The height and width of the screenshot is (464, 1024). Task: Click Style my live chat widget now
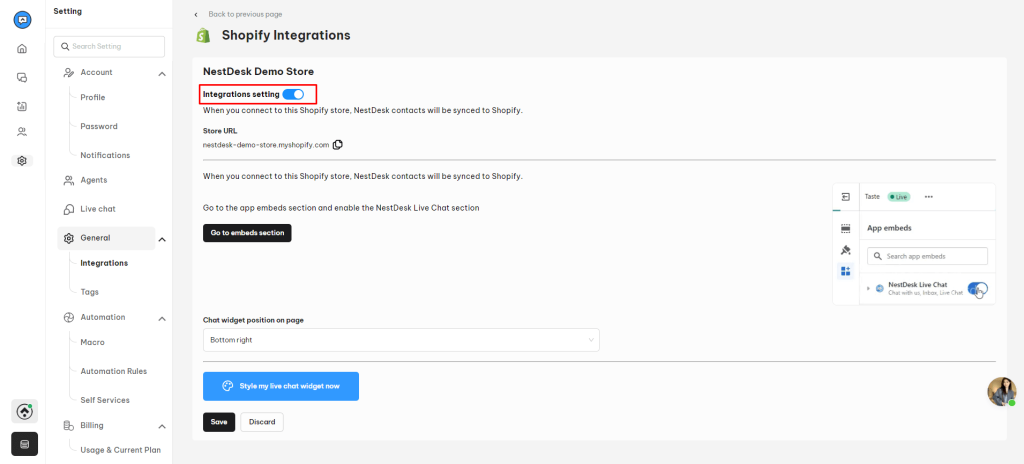[281, 386]
